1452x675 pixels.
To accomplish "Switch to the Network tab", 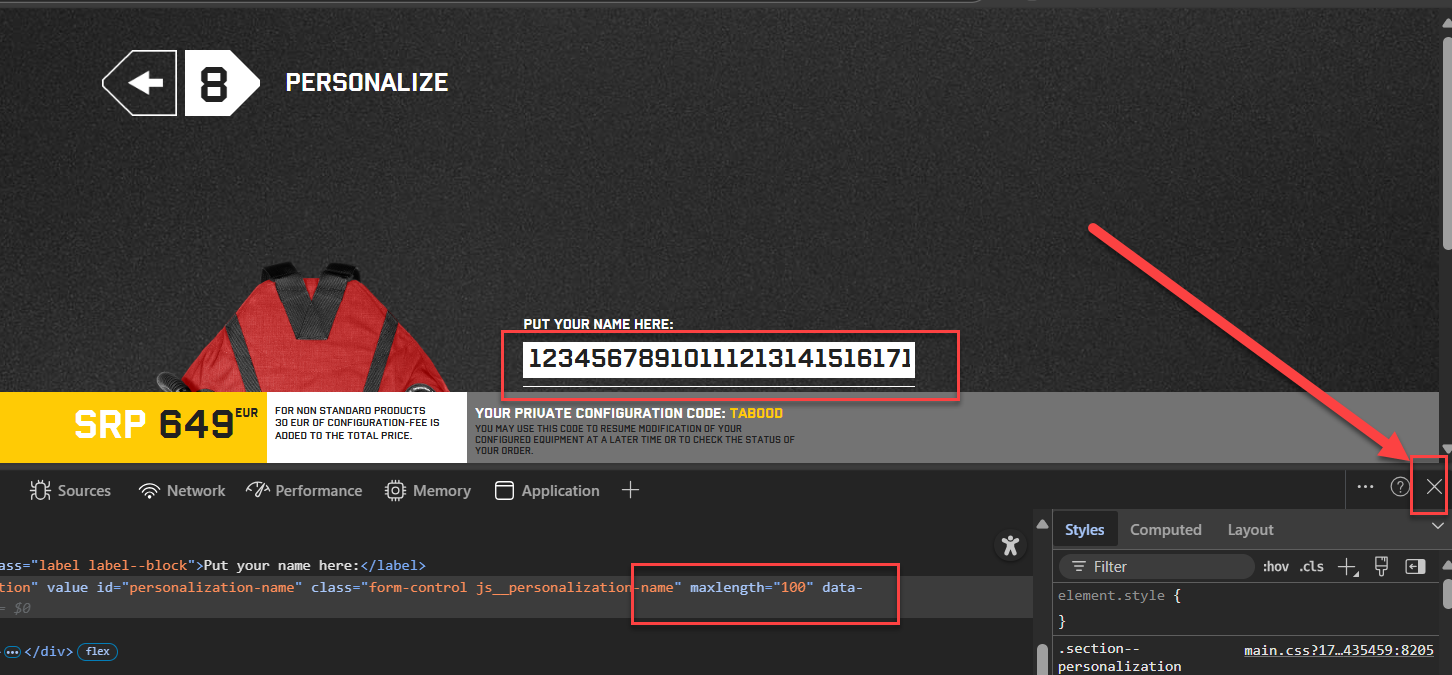I will click(x=182, y=491).
